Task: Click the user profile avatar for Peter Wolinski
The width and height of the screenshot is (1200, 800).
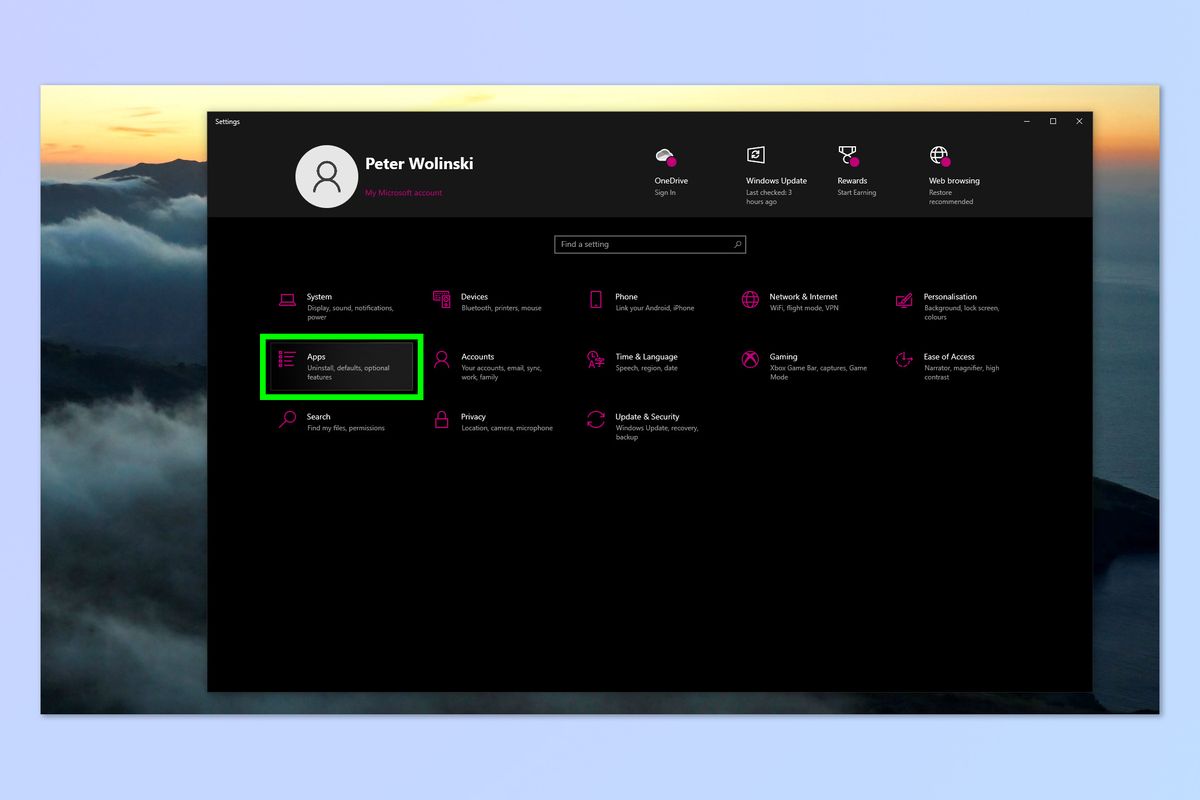Action: coord(327,176)
